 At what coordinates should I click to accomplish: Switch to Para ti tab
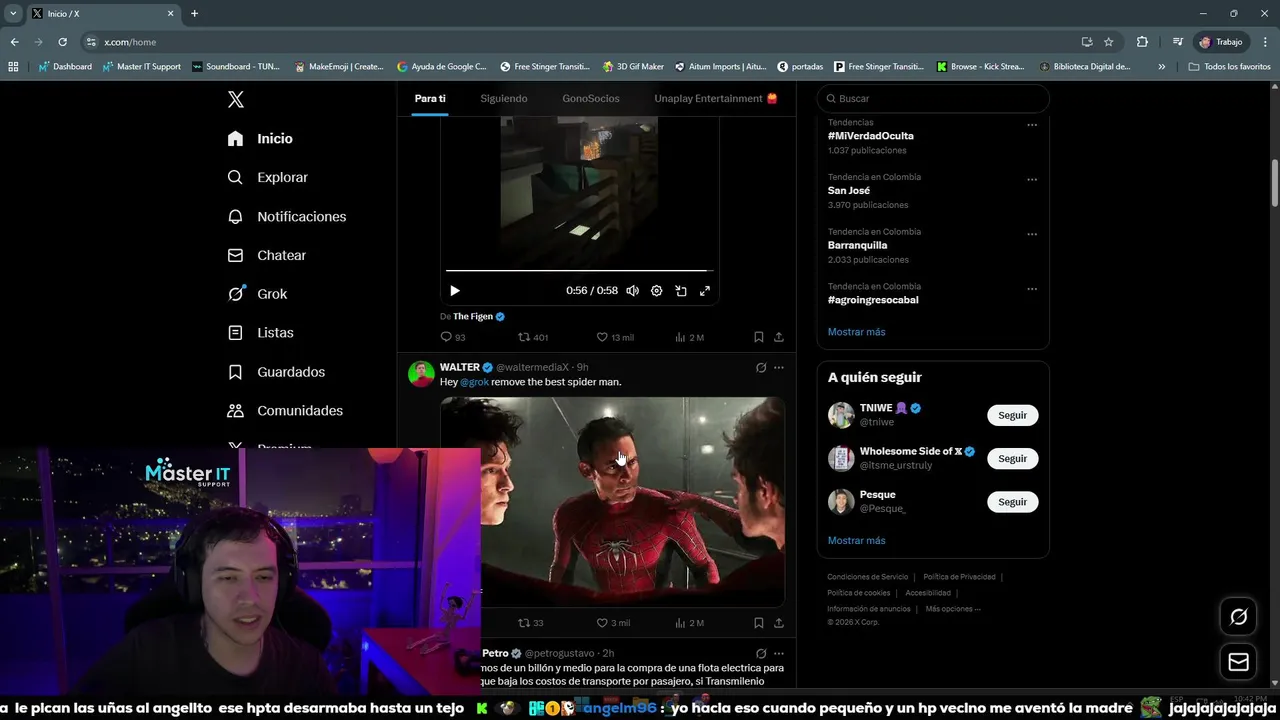[x=430, y=98]
